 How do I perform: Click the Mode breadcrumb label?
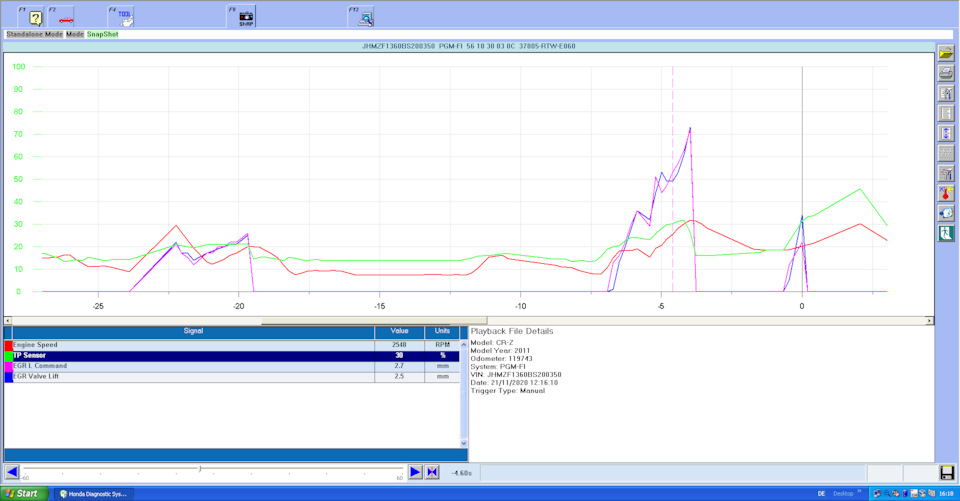pos(75,34)
